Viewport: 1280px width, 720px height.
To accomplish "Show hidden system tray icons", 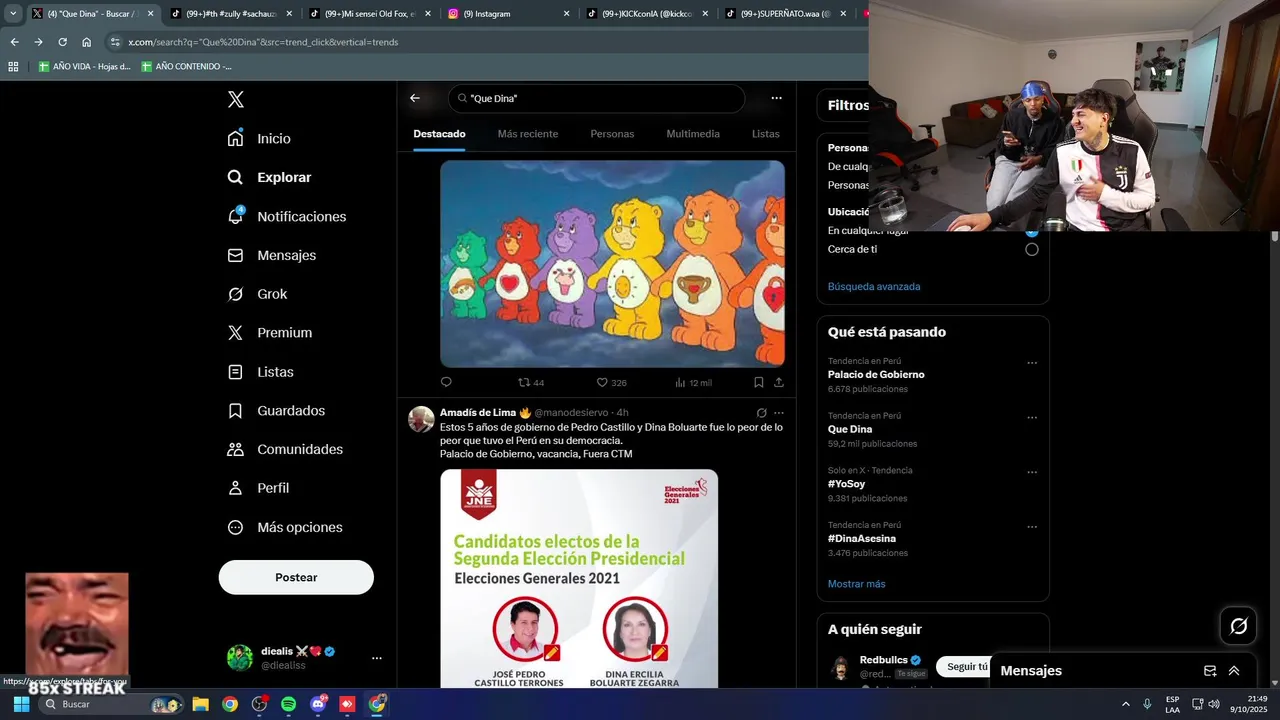I will tap(1125, 704).
